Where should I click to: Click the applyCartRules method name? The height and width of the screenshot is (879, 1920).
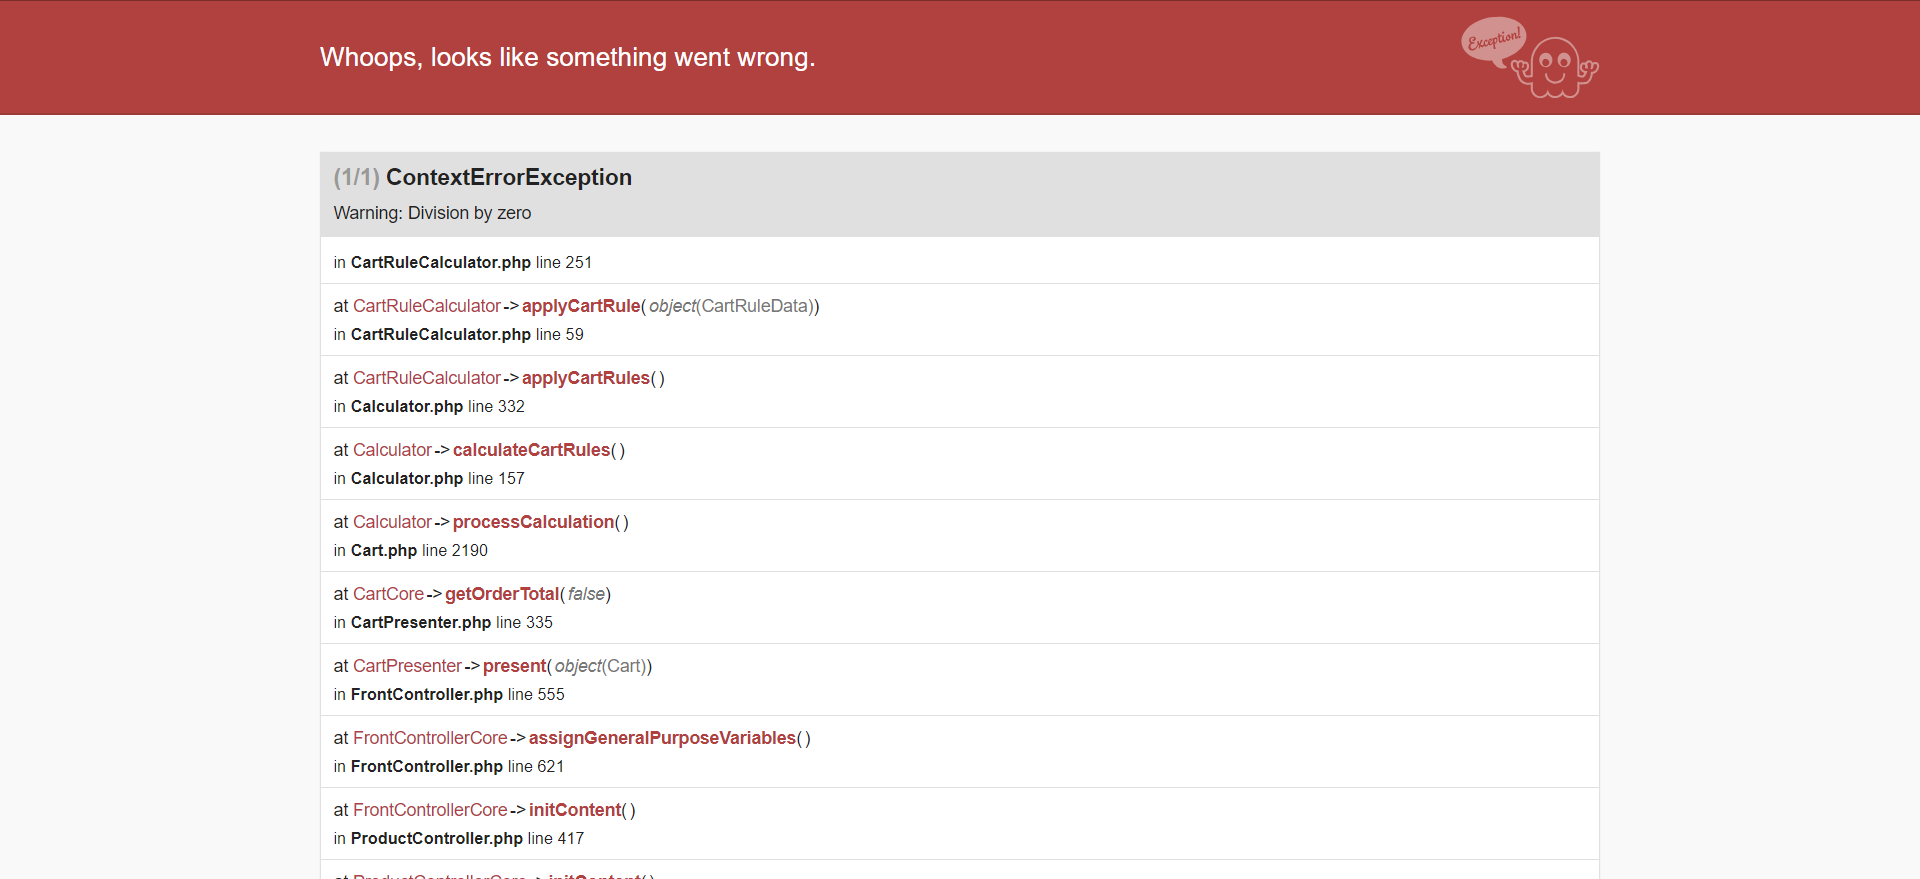[x=585, y=378]
